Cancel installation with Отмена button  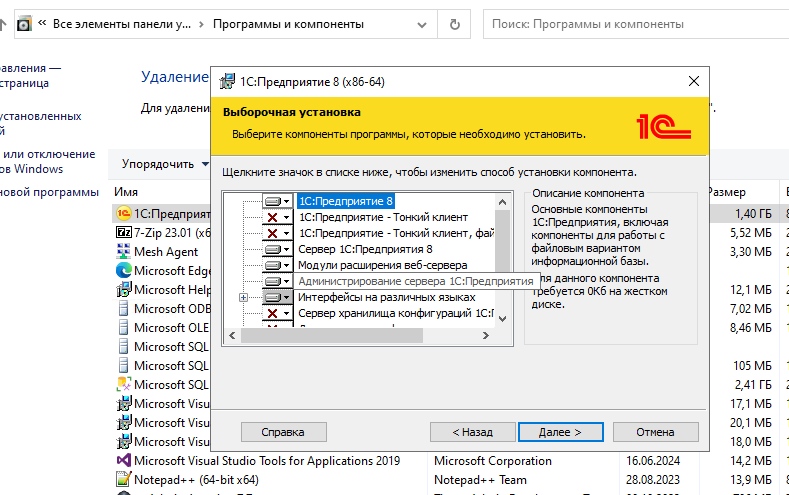(x=655, y=432)
